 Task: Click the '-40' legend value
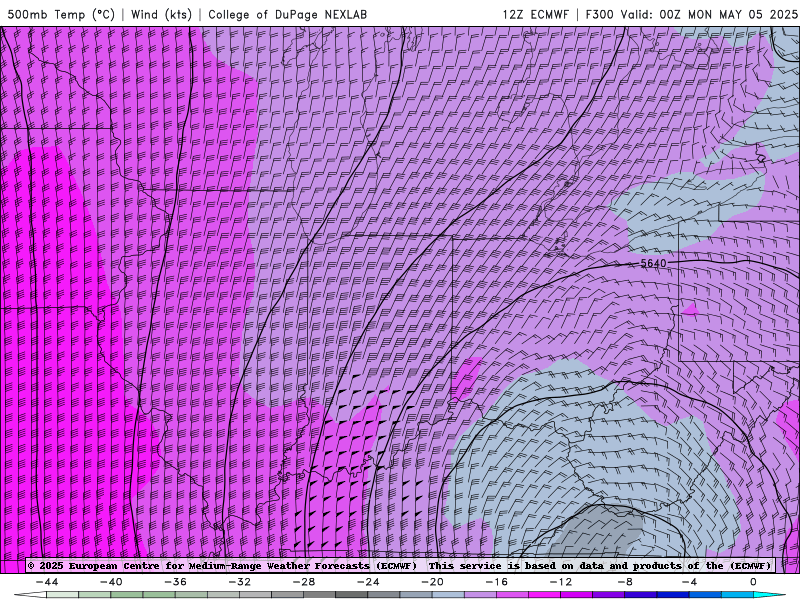coord(111,582)
